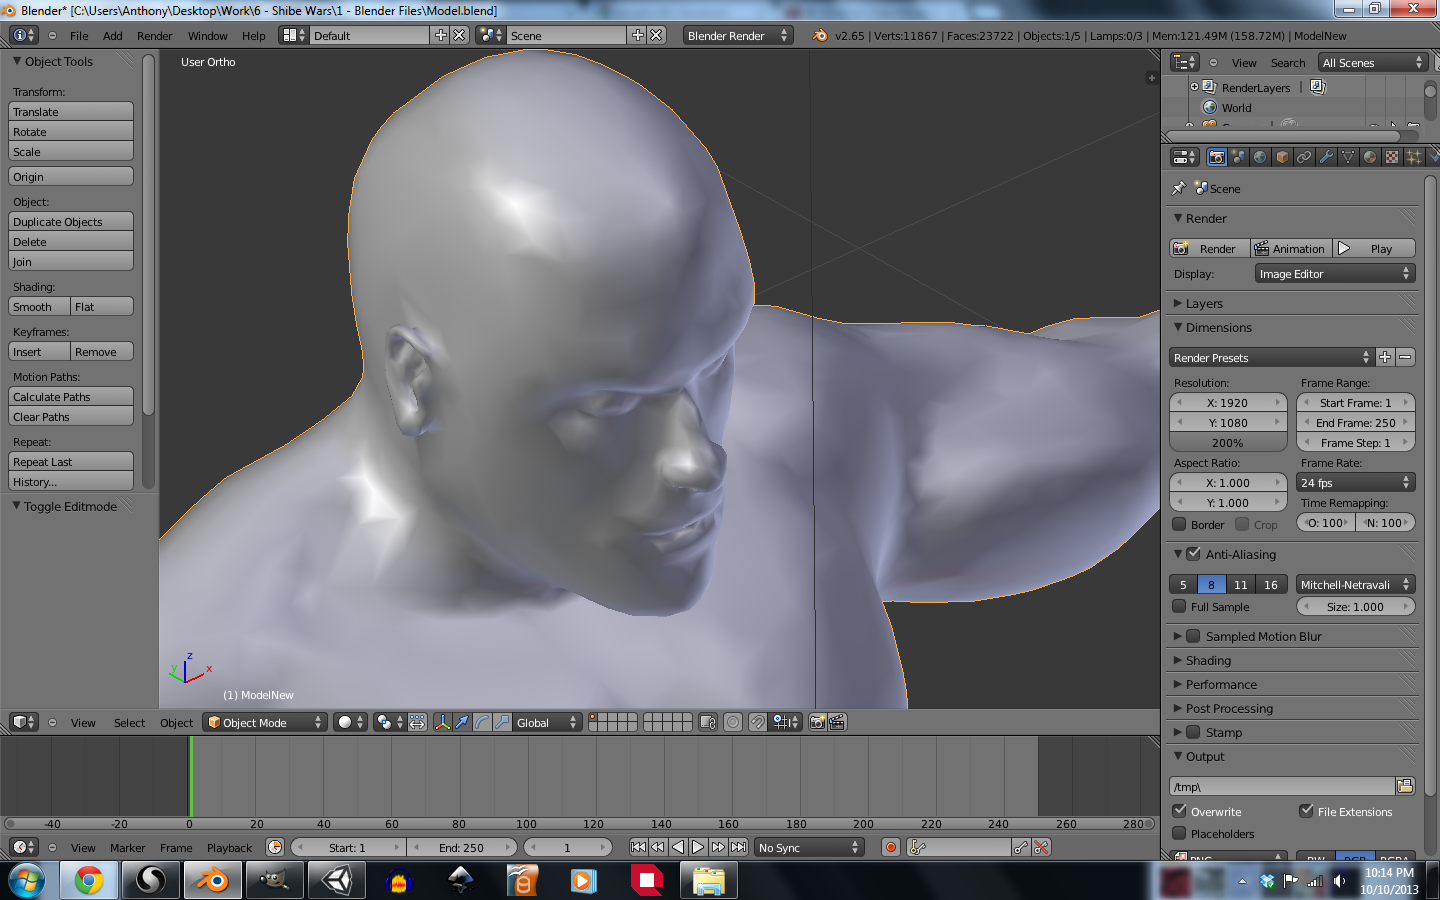Open Unity from the Windows taskbar

point(337,880)
